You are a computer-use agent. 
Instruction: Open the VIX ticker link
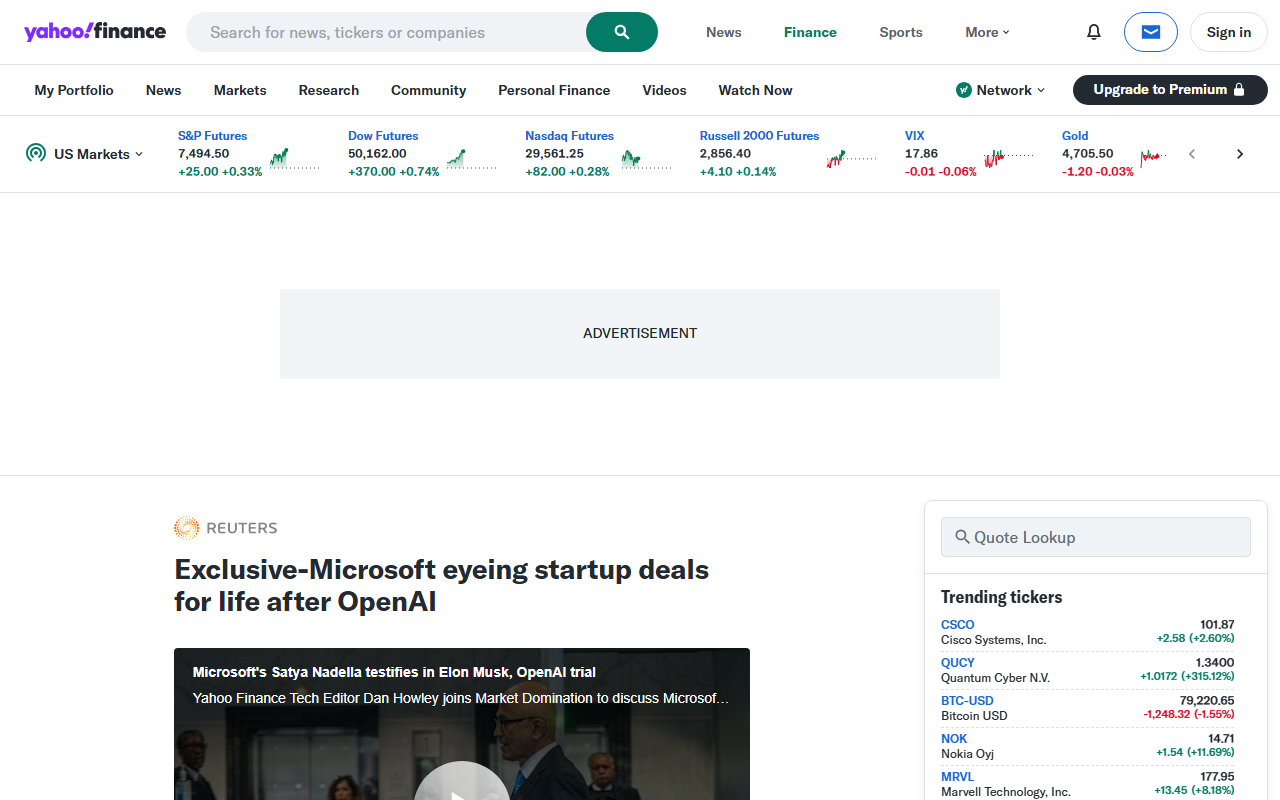914,136
